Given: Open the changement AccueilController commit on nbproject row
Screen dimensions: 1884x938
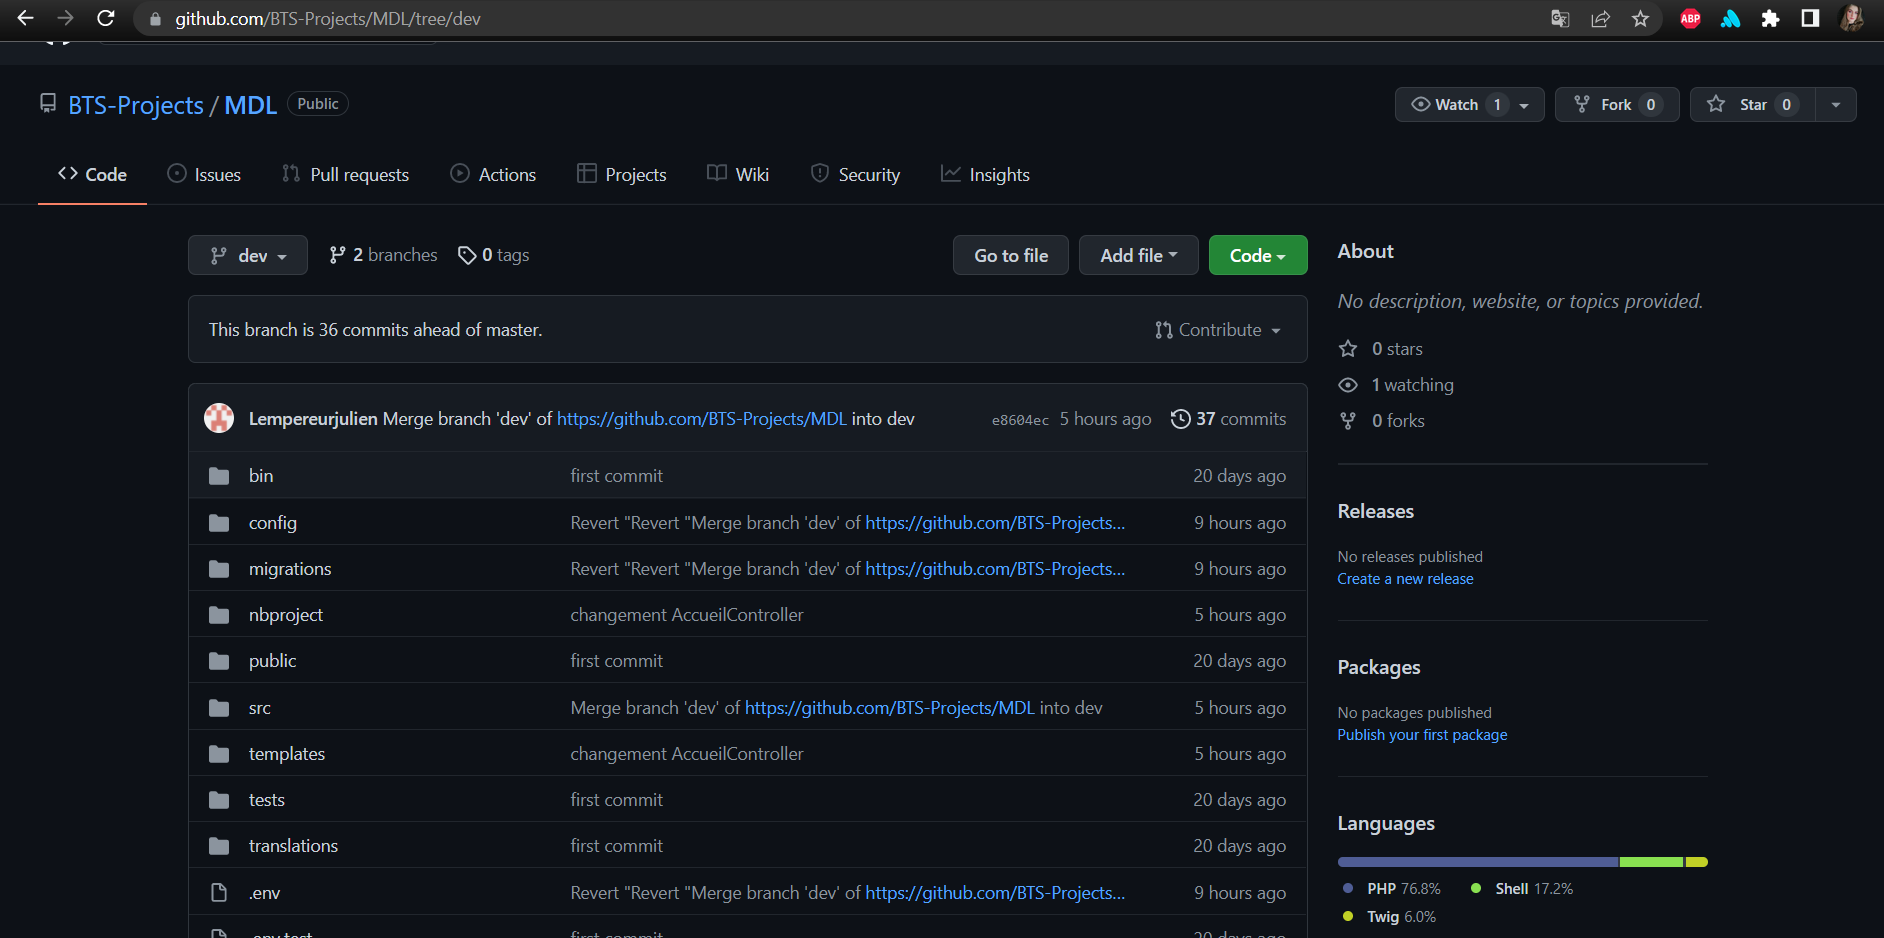Looking at the screenshot, I should tap(687, 615).
